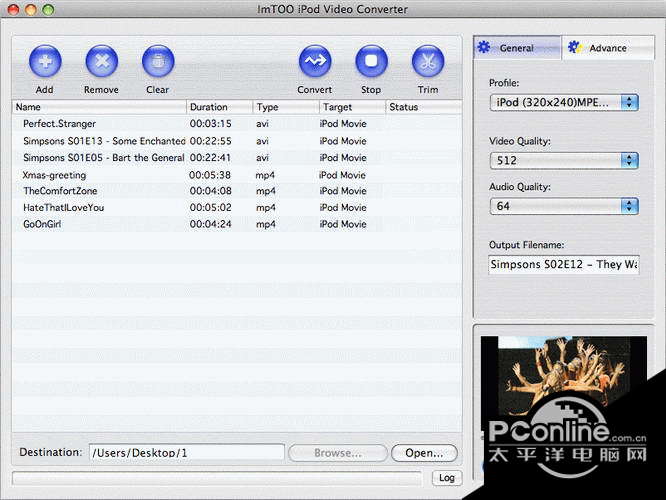Click the Add file icon
666x500 pixels.
tap(45, 61)
